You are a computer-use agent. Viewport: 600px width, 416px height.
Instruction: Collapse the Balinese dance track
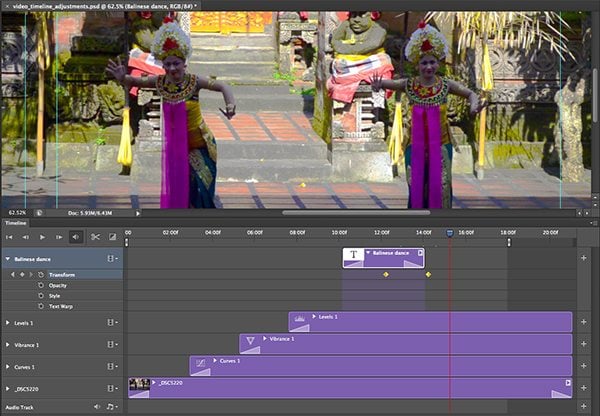pyautogui.click(x=7, y=258)
